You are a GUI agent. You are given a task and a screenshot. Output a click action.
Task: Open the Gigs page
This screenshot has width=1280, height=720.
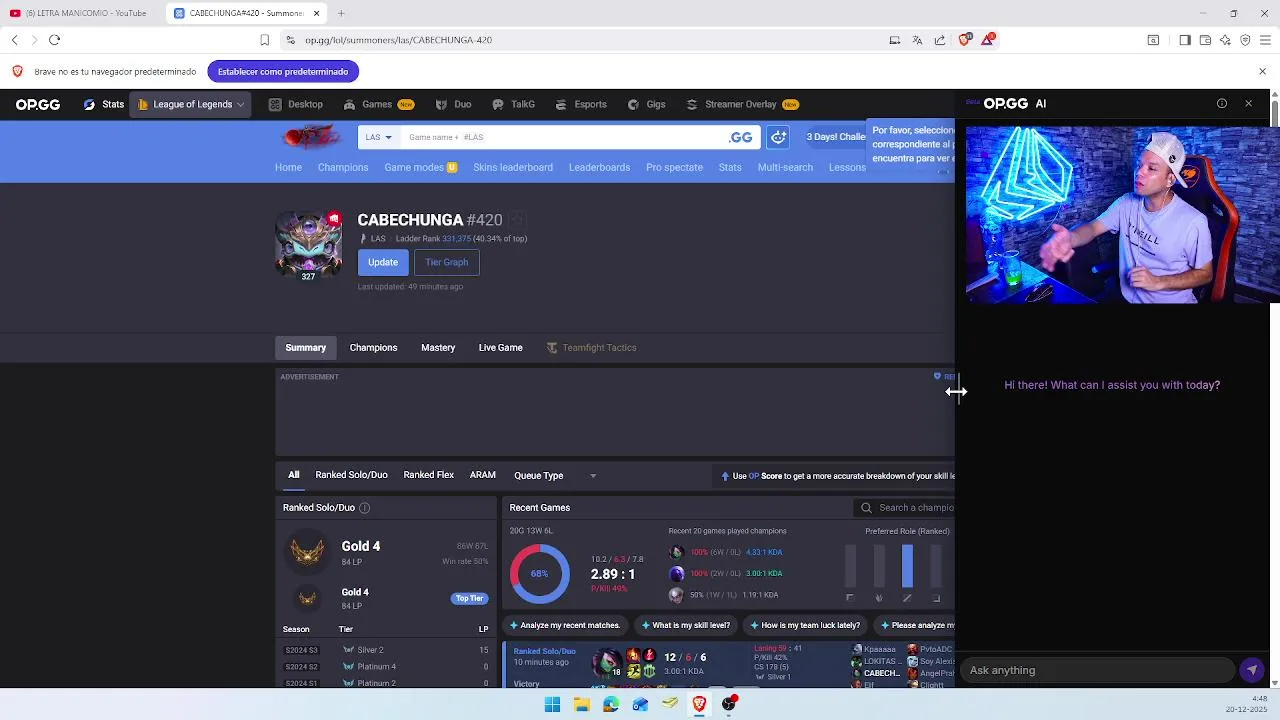(x=647, y=104)
